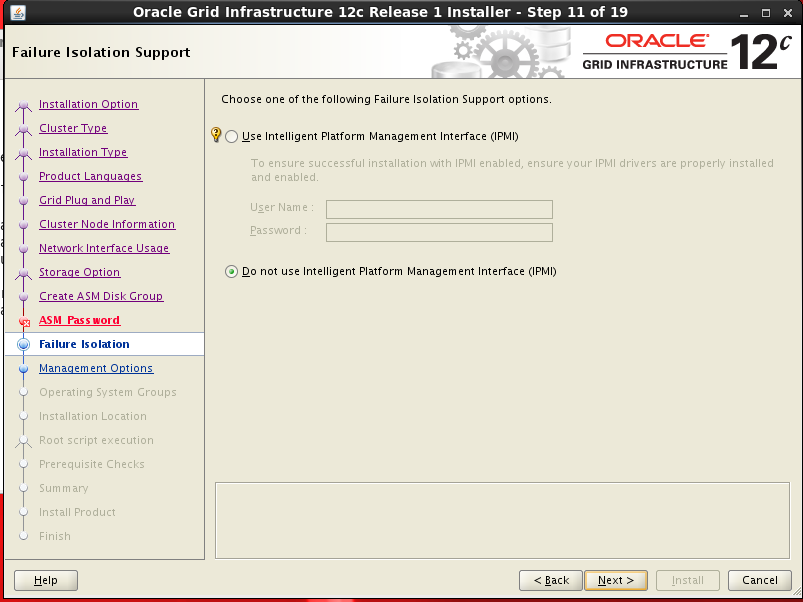Image resolution: width=803 pixels, height=602 pixels.
Task: Click the 'Choose one of the following' instruction text
Action: pyautogui.click(x=387, y=99)
